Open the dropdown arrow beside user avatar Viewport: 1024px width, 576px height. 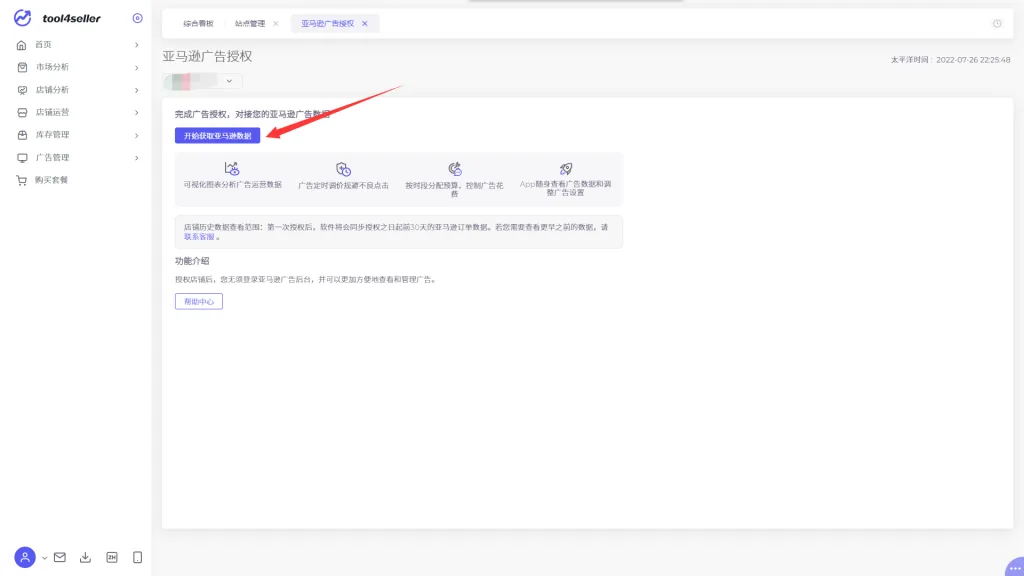coord(44,558)
